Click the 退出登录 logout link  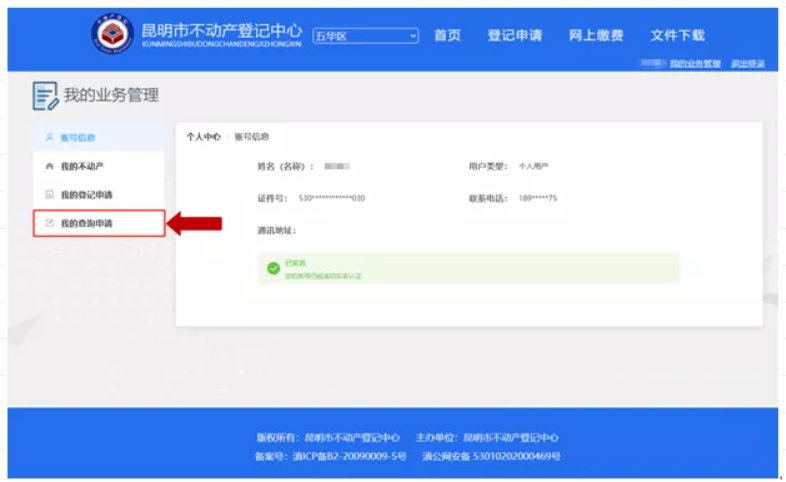click(x=747, y=64)
